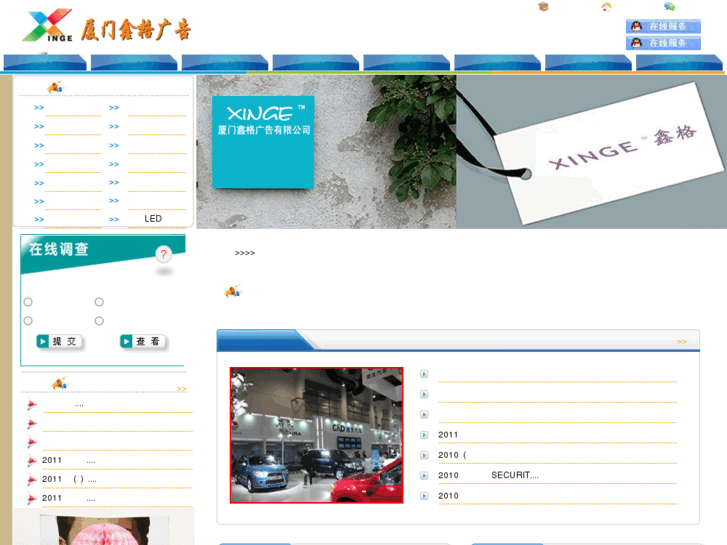
Task: Click the >> more link in blue panel header
Action: pos(682,341)
